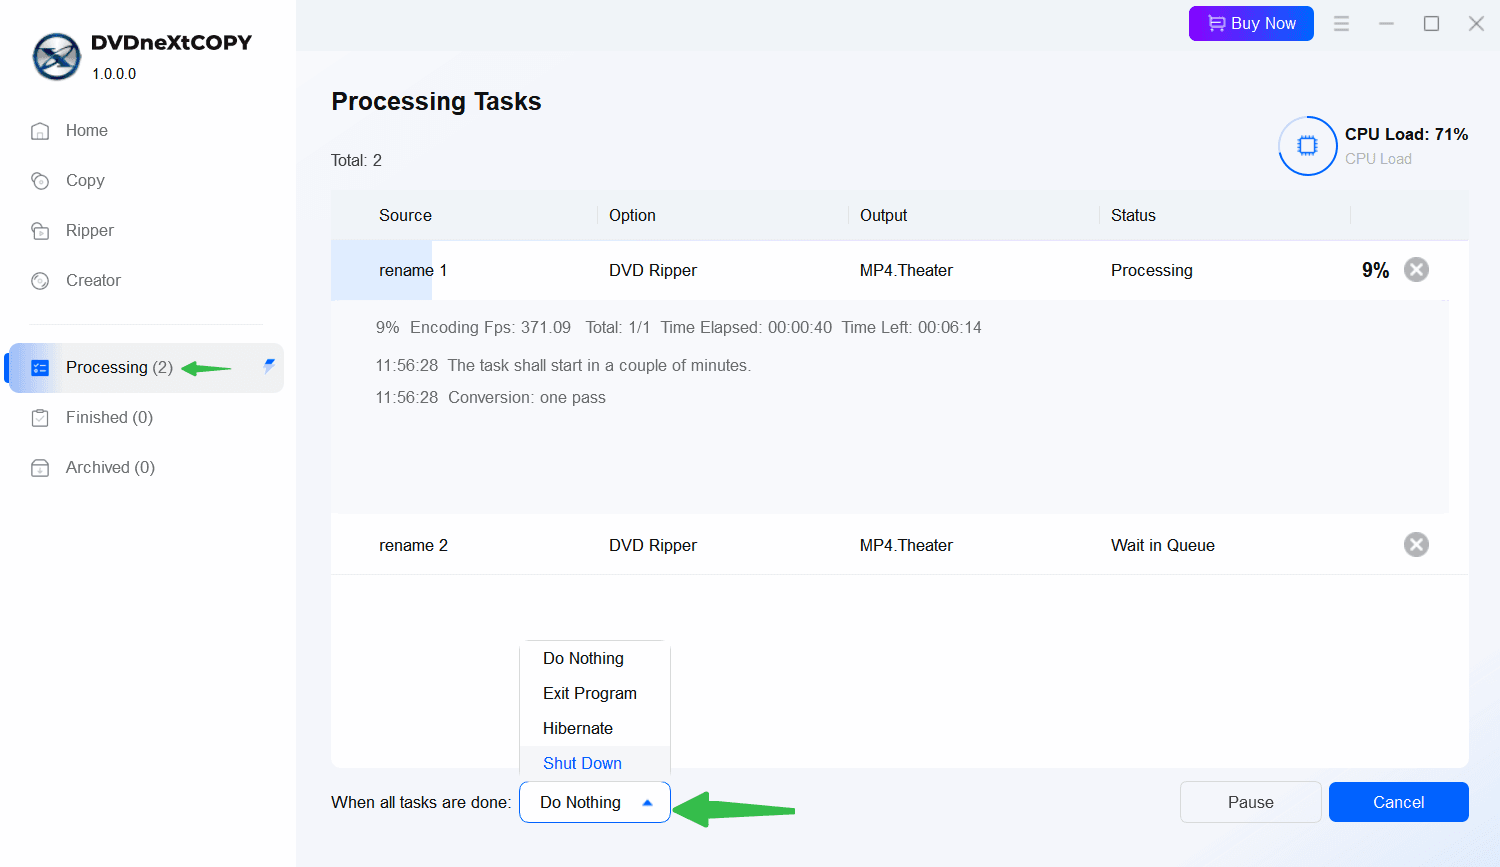Viewport: 1500px width, 867px height.
Task: Click the DVDneXtCOPY logo icon
Action: click(x=56, y=57)
